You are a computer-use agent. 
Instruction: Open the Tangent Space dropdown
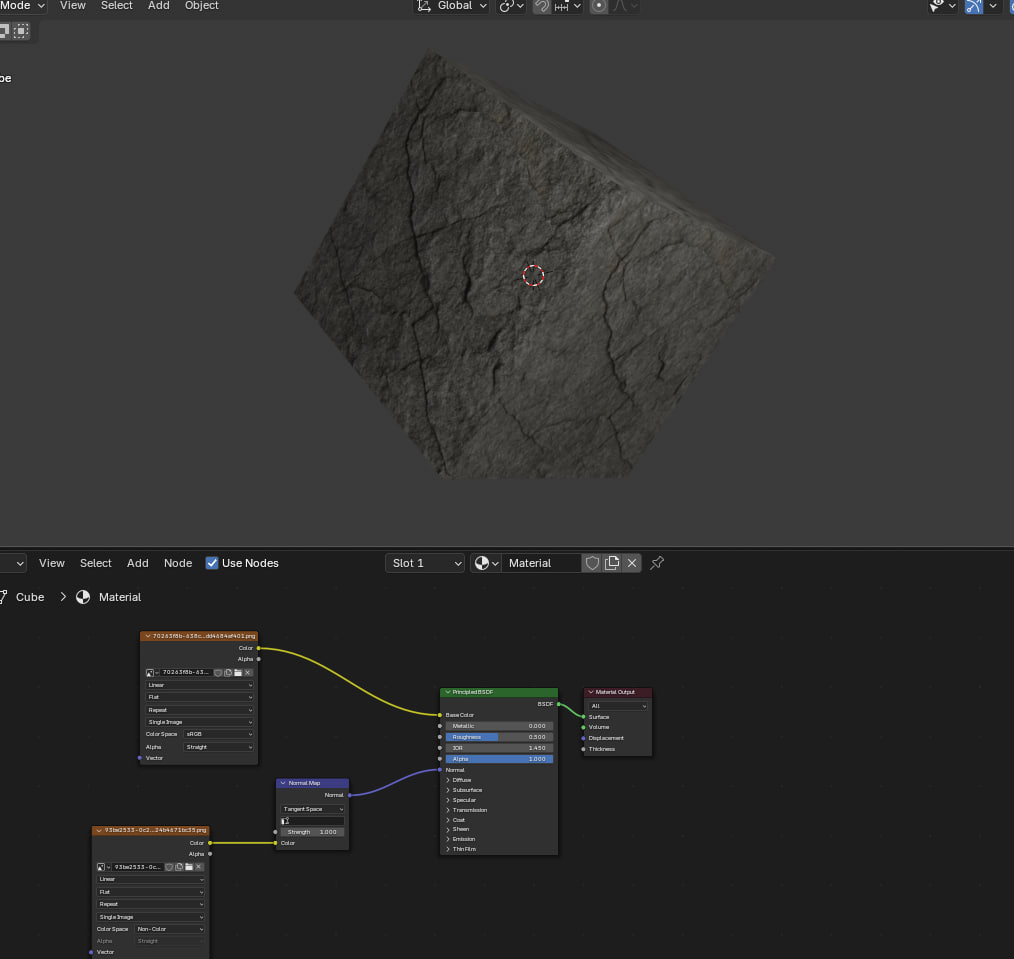pyautogui.click(x=312, y=809)
